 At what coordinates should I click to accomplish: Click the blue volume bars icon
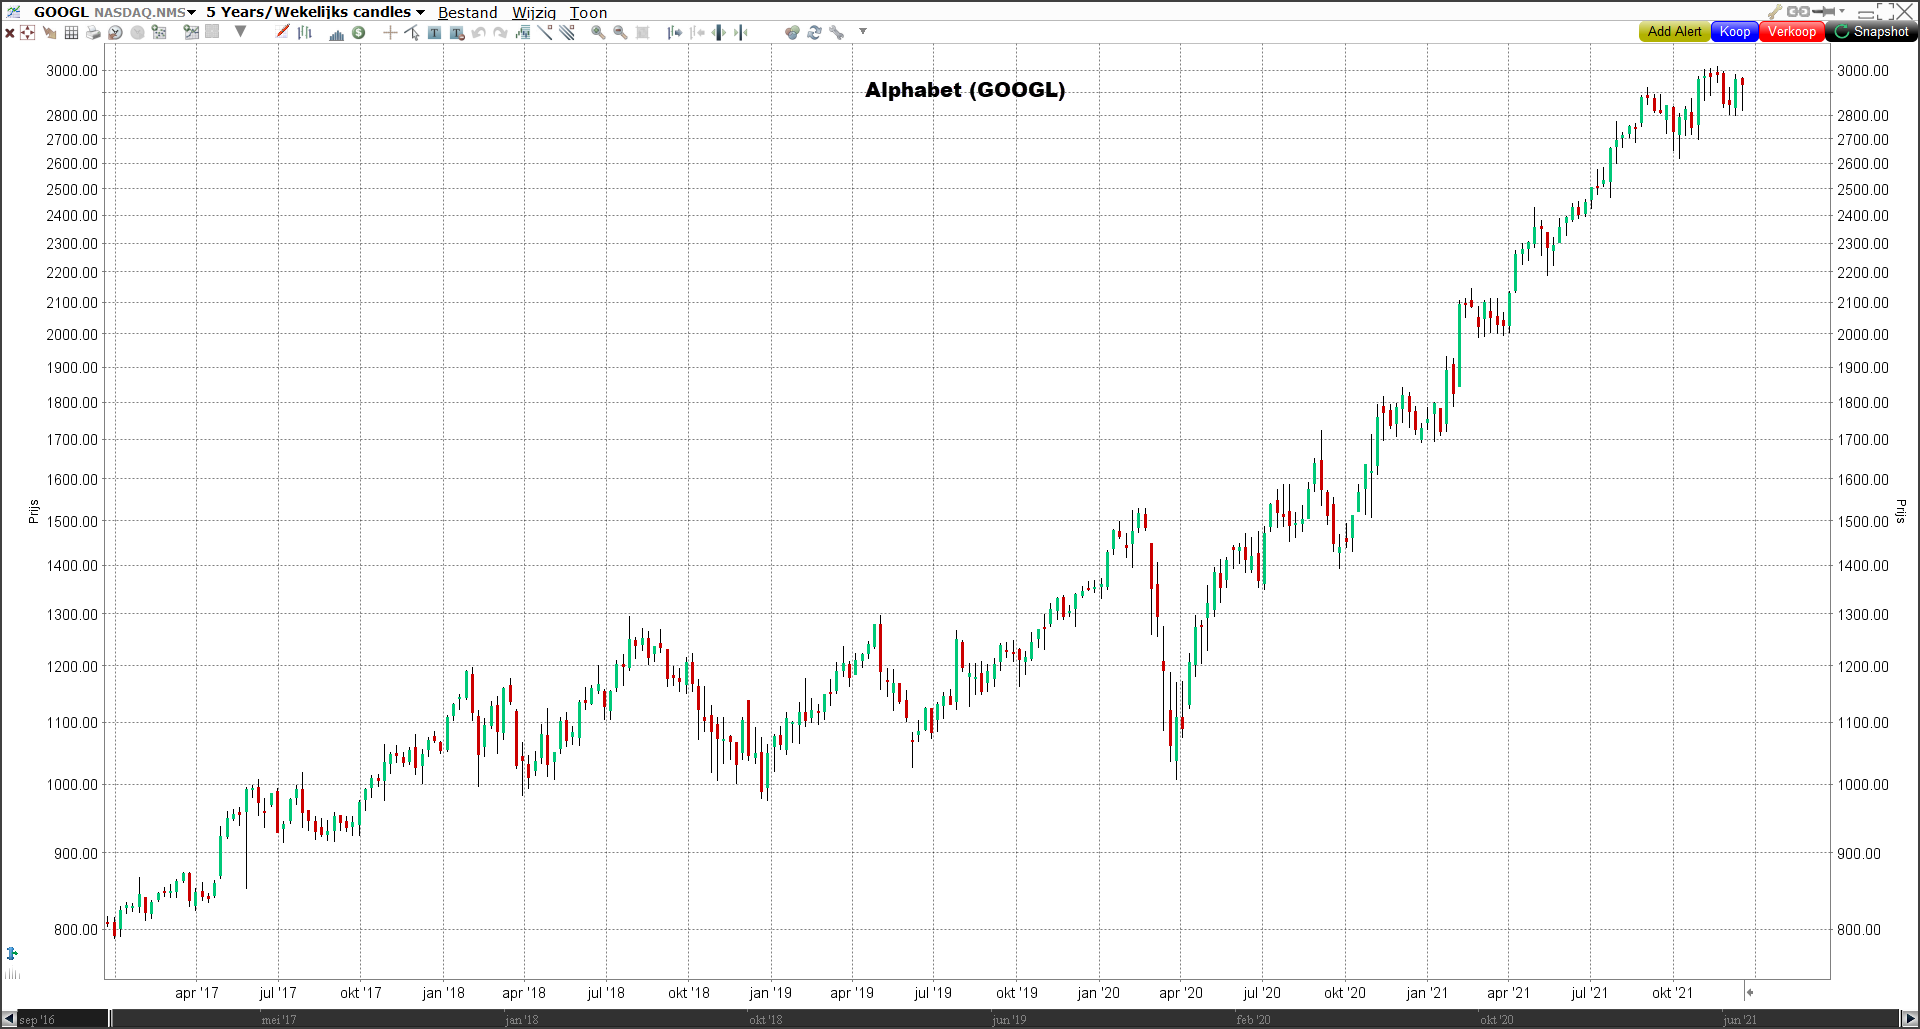336,33
